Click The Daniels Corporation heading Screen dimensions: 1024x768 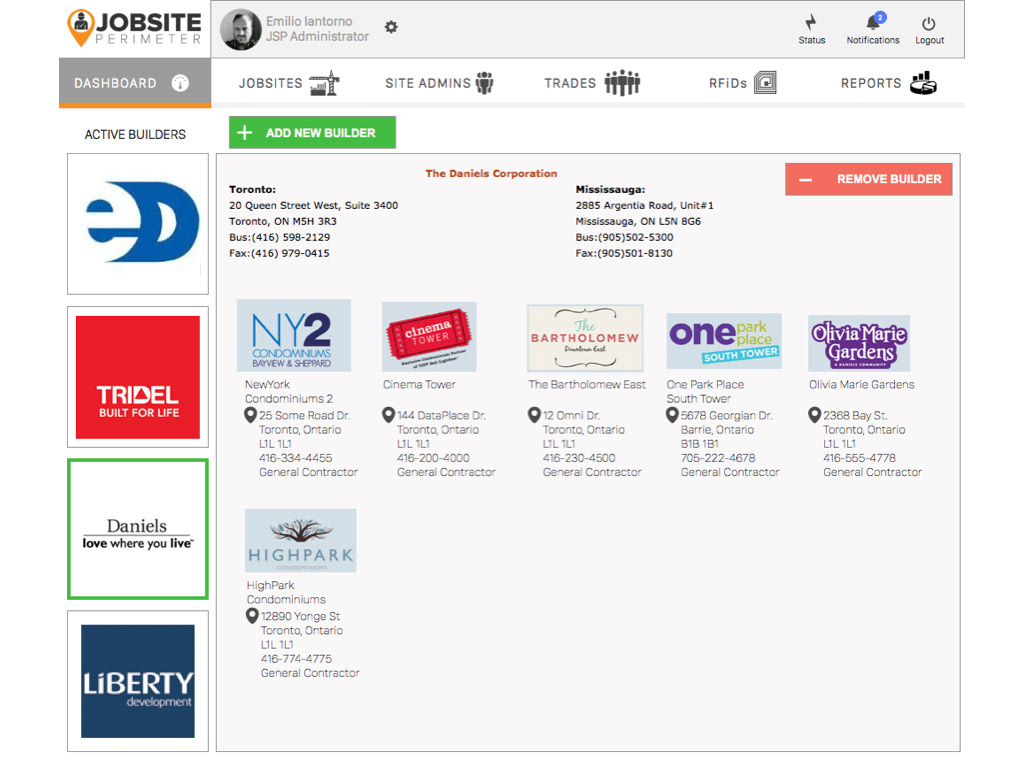coord(491,174)
